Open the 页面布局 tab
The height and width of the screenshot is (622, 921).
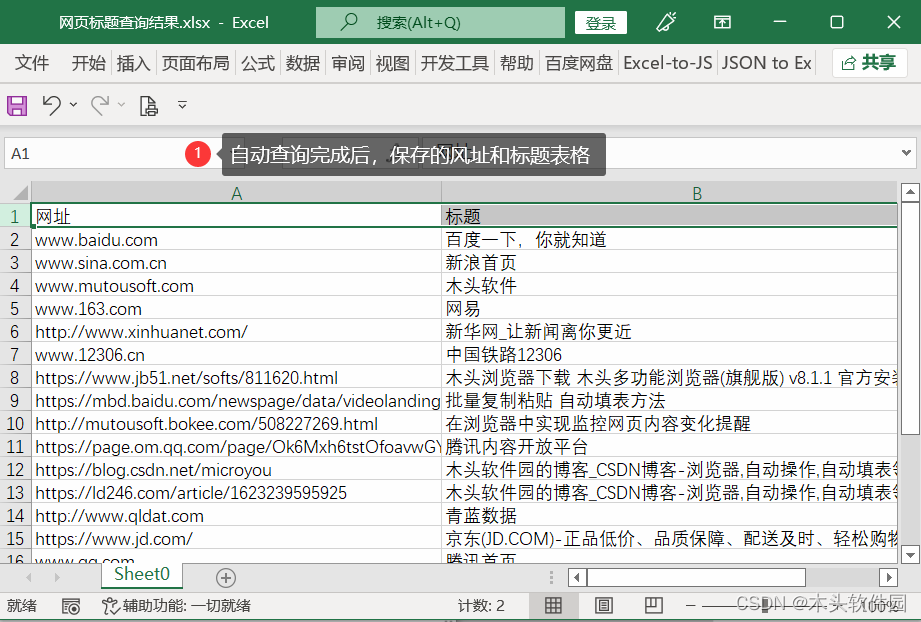coord(196,63)
